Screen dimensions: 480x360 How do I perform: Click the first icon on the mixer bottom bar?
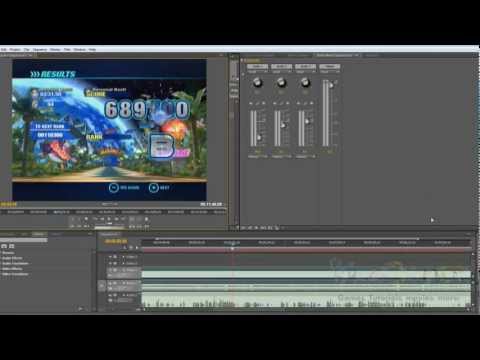243,228
